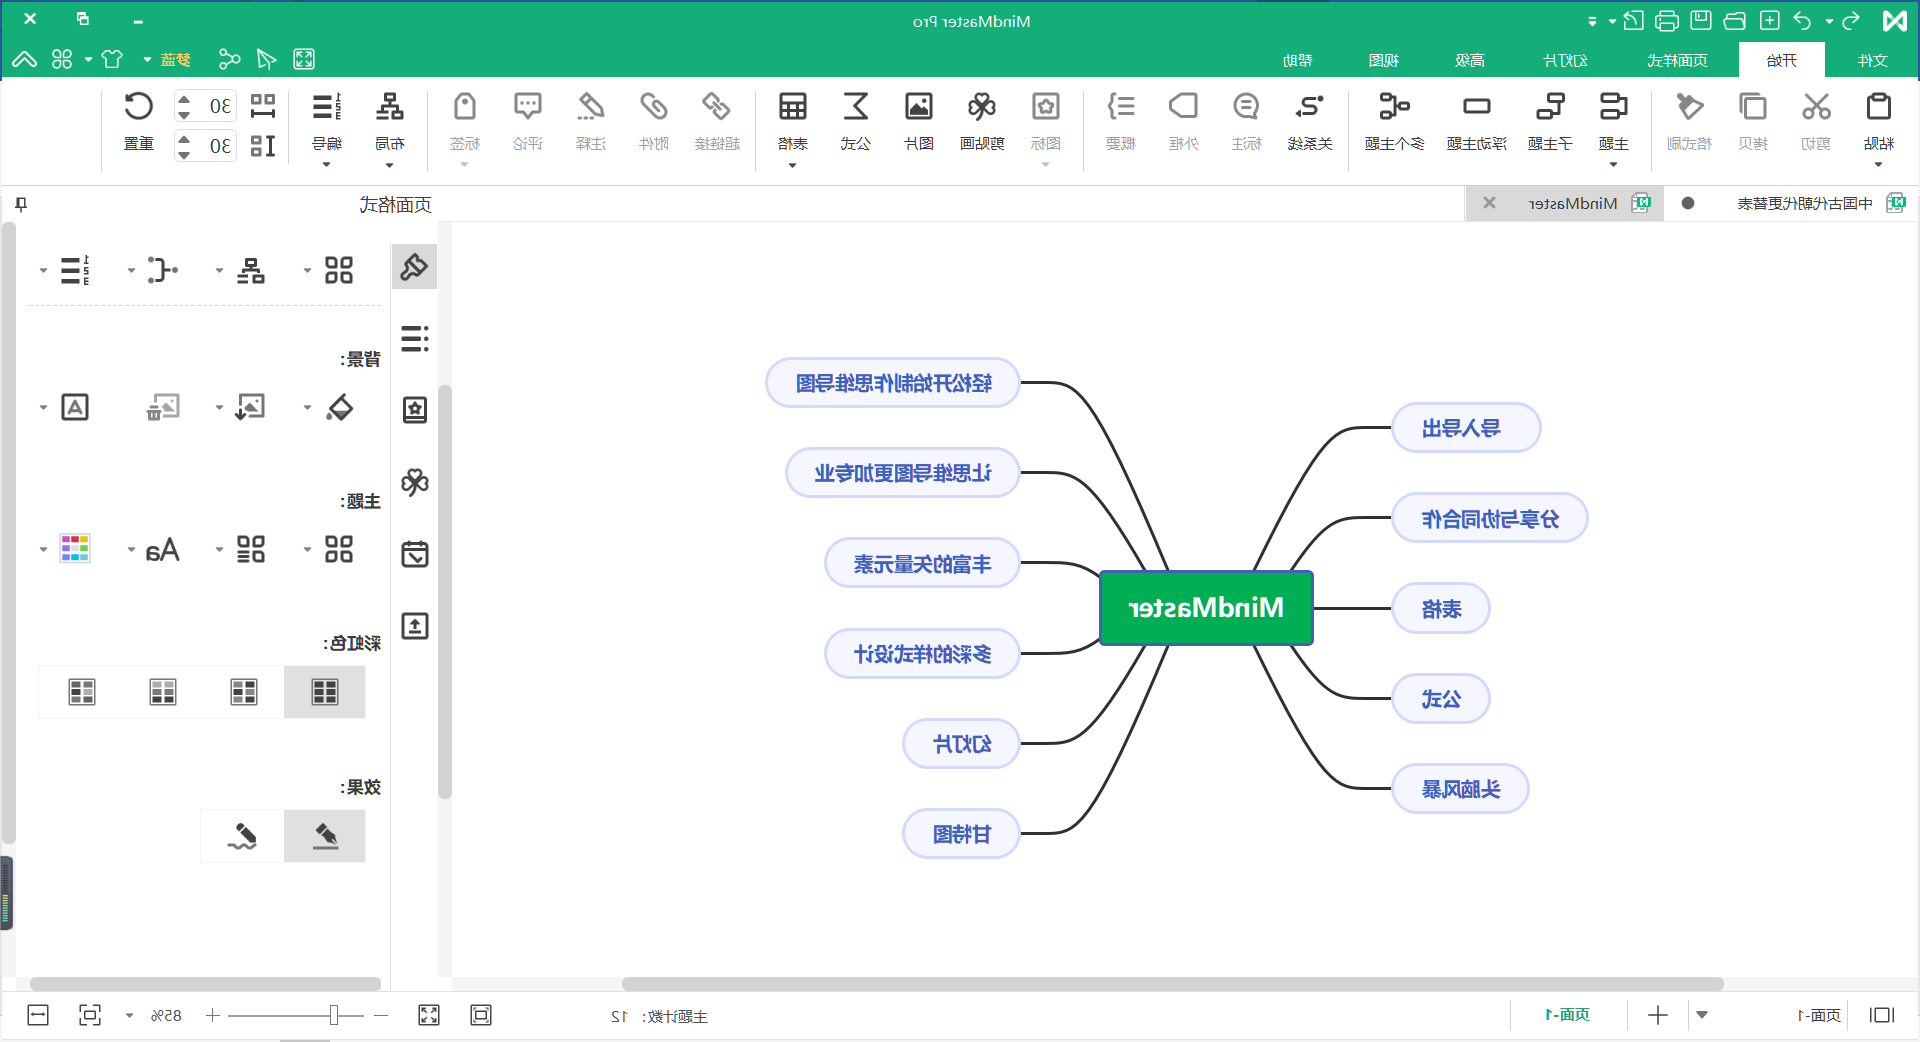Click the 重置 reset button
The height and width of the screenshot is (1042, 1920).
pyautogui.click(x=139, y=121)
